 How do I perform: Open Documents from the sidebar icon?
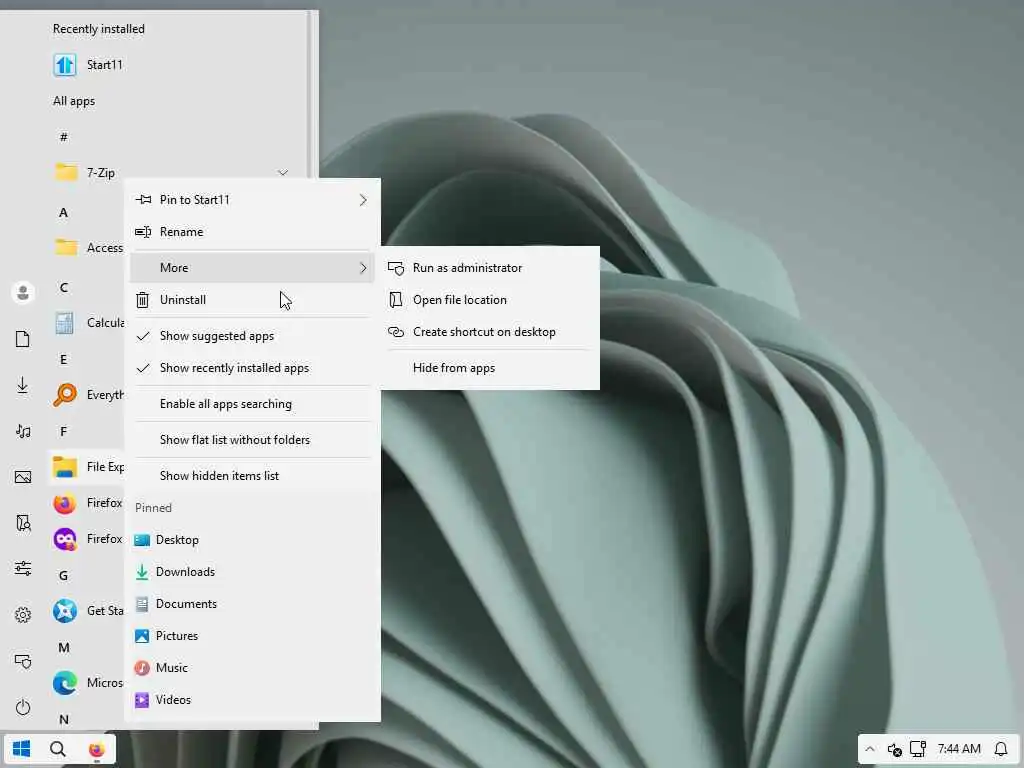(23, 339)
